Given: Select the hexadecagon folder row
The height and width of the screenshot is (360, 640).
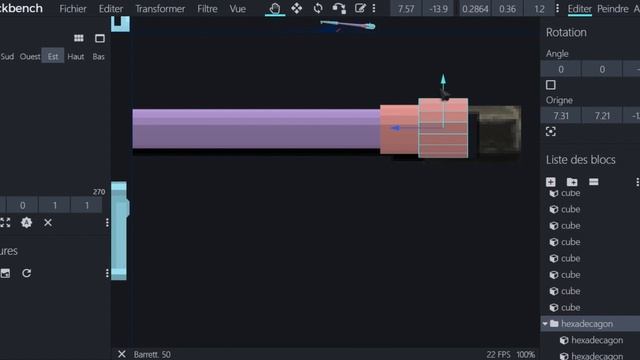Looking at the screenshot, I should pos(590,324).
